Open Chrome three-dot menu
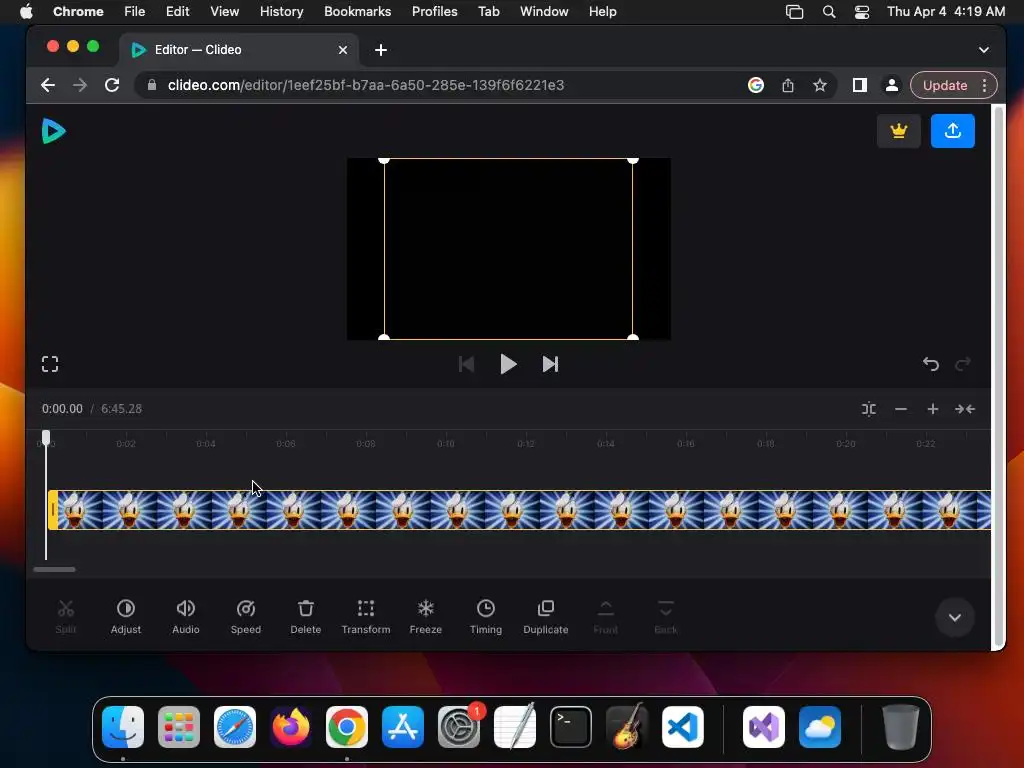Viewport: 1024px width, 768px height. pos(984,86)
